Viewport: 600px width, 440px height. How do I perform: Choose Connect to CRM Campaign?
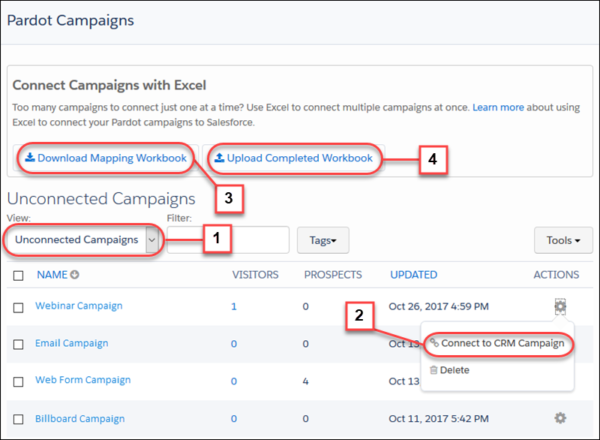[497, 343]
